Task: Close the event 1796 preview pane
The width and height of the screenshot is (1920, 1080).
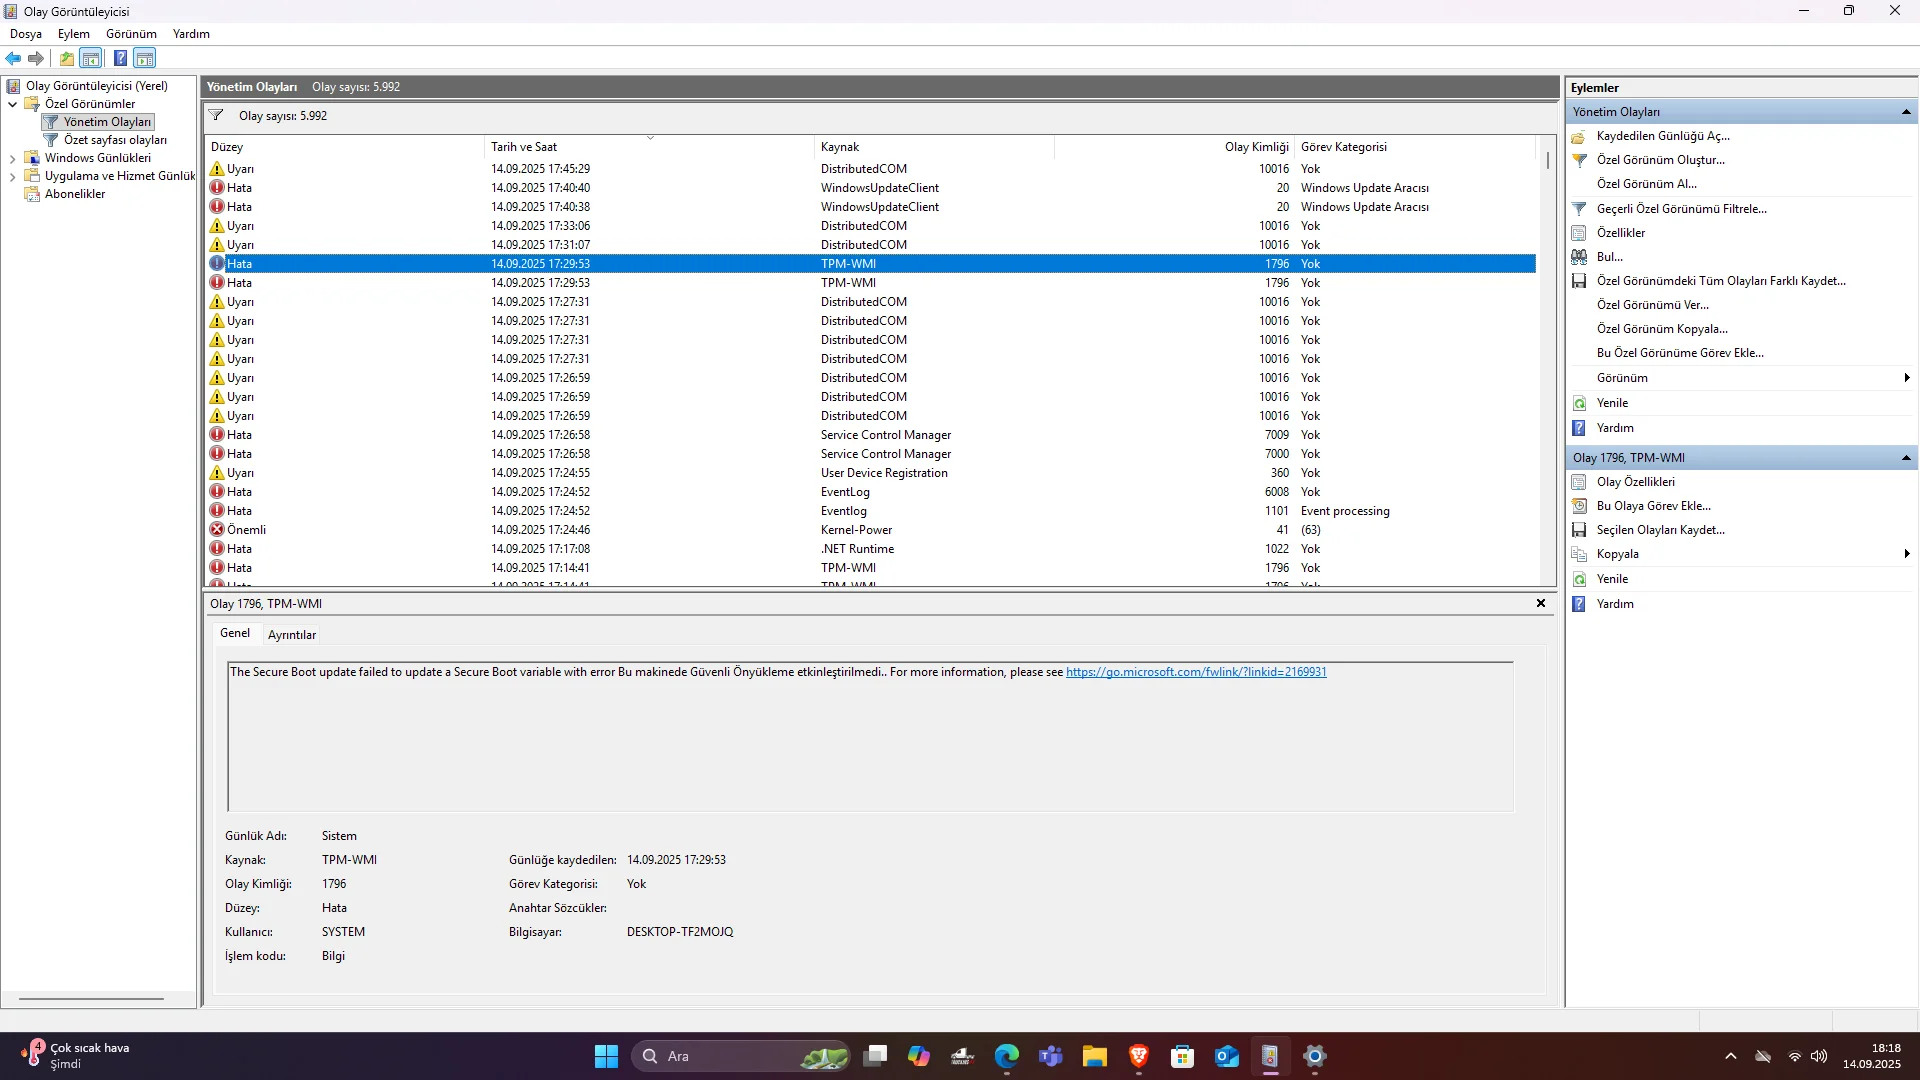Action: click(1540, 603)
